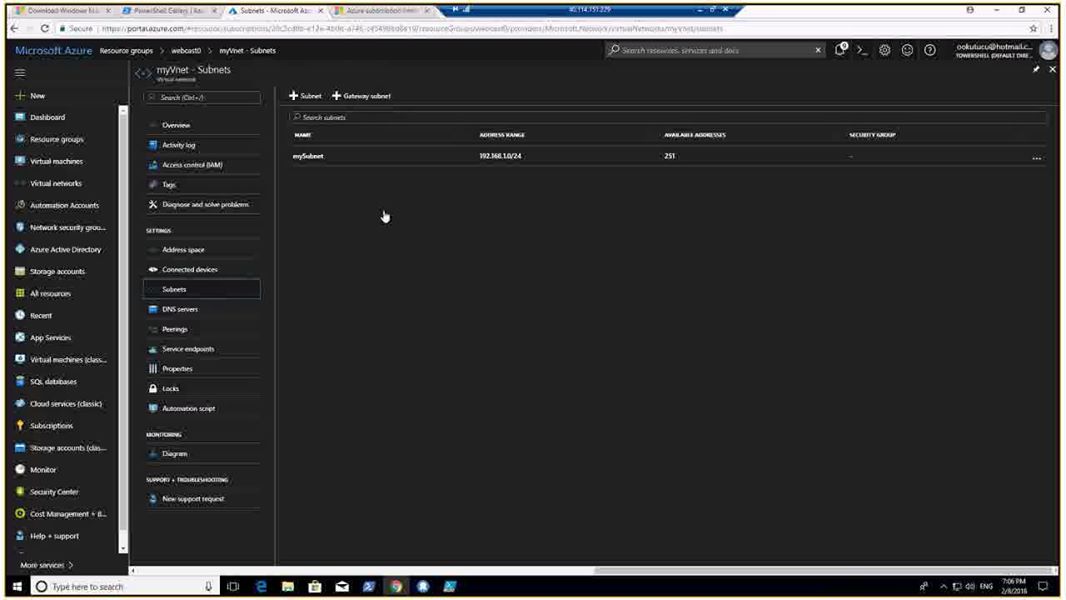The width and height of the screenshot is (1066, 600).
Task: Open Network security groups in sidebar
Action: [x=67, y=228]
